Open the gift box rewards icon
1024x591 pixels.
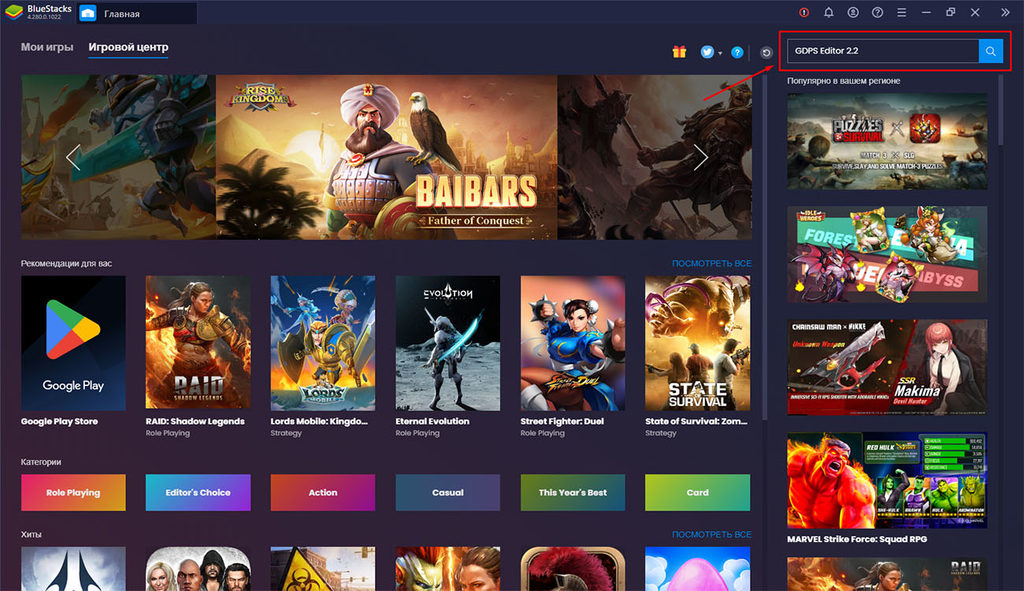(x=679, y=52)
